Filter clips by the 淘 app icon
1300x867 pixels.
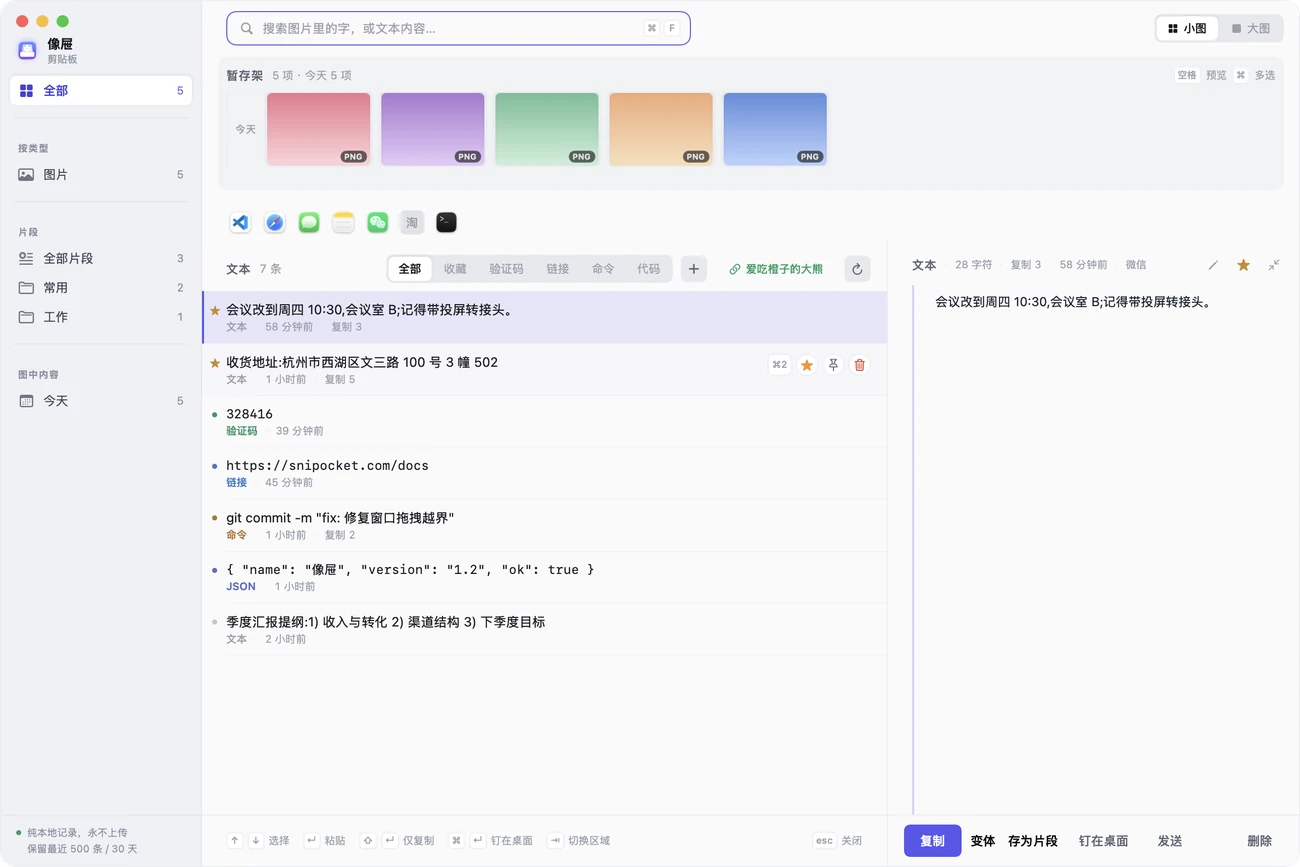click(x=412, y=222)
